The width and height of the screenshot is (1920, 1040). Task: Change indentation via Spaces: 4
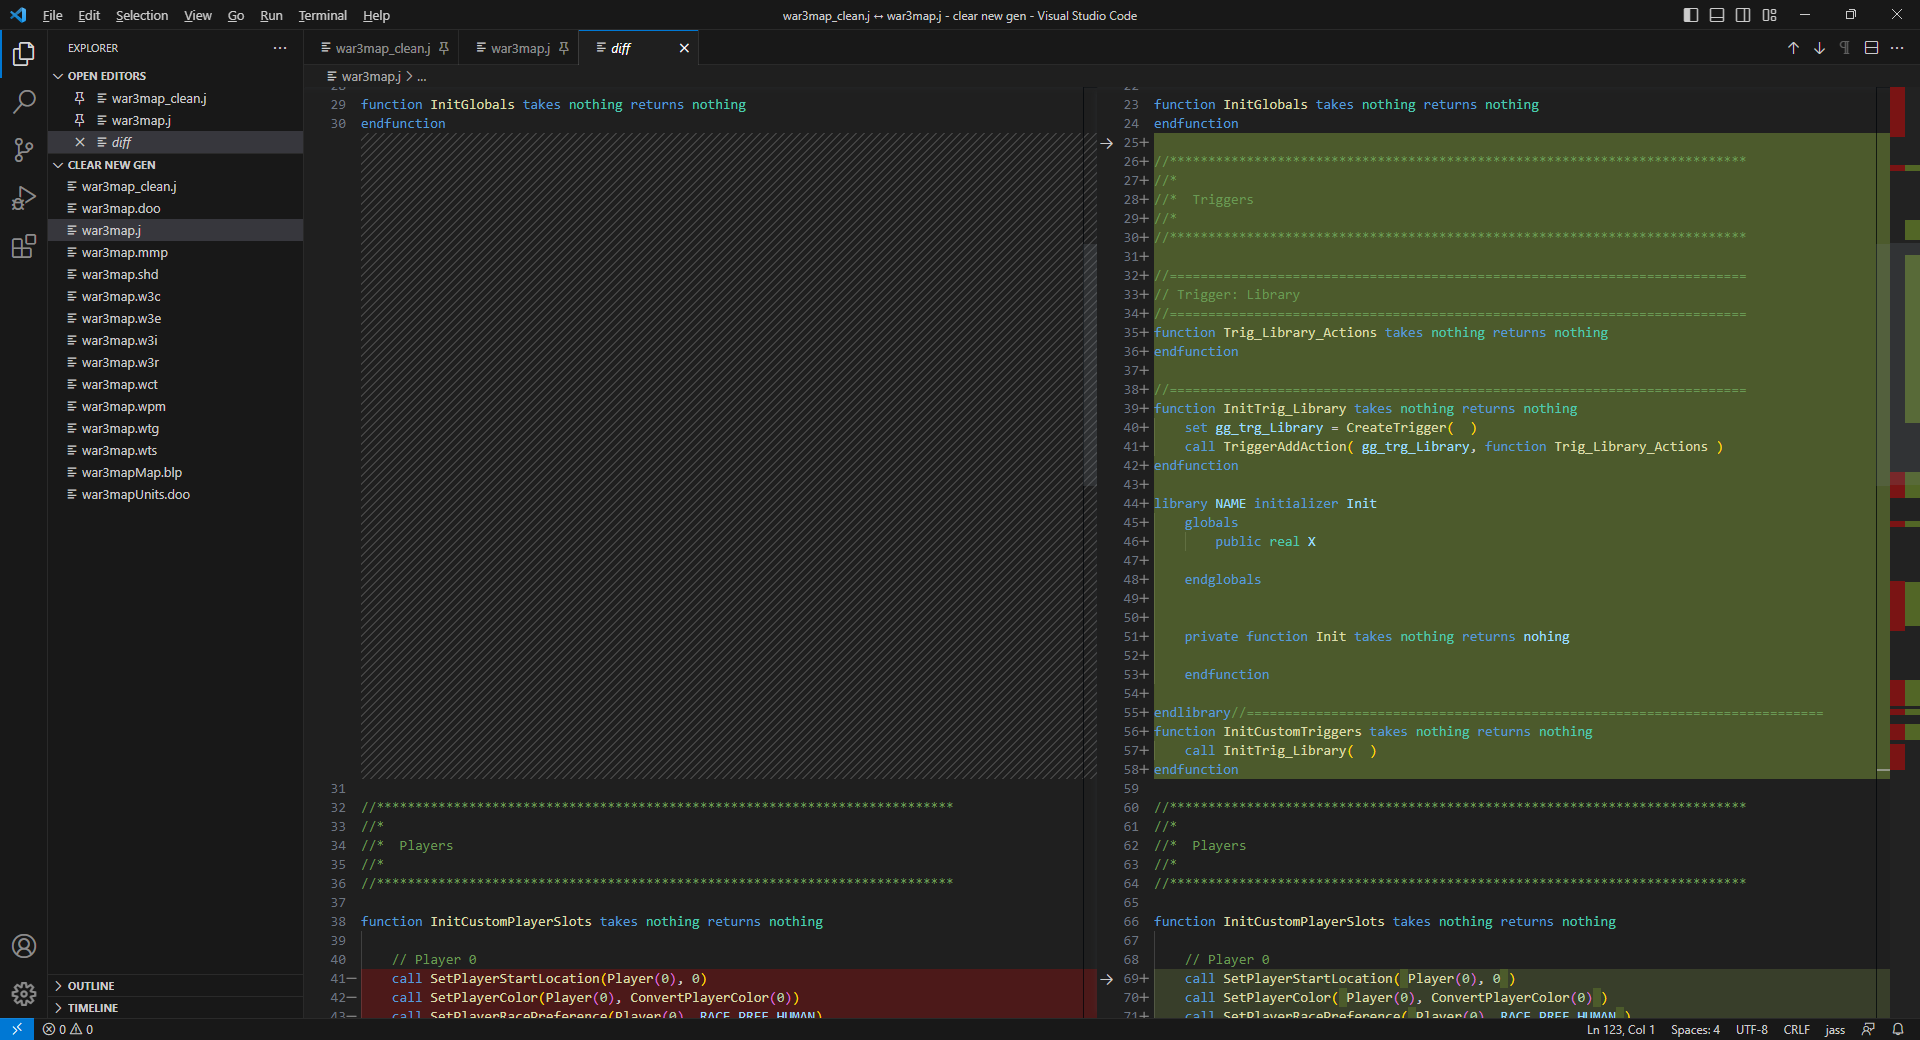click(1695, 1029)
